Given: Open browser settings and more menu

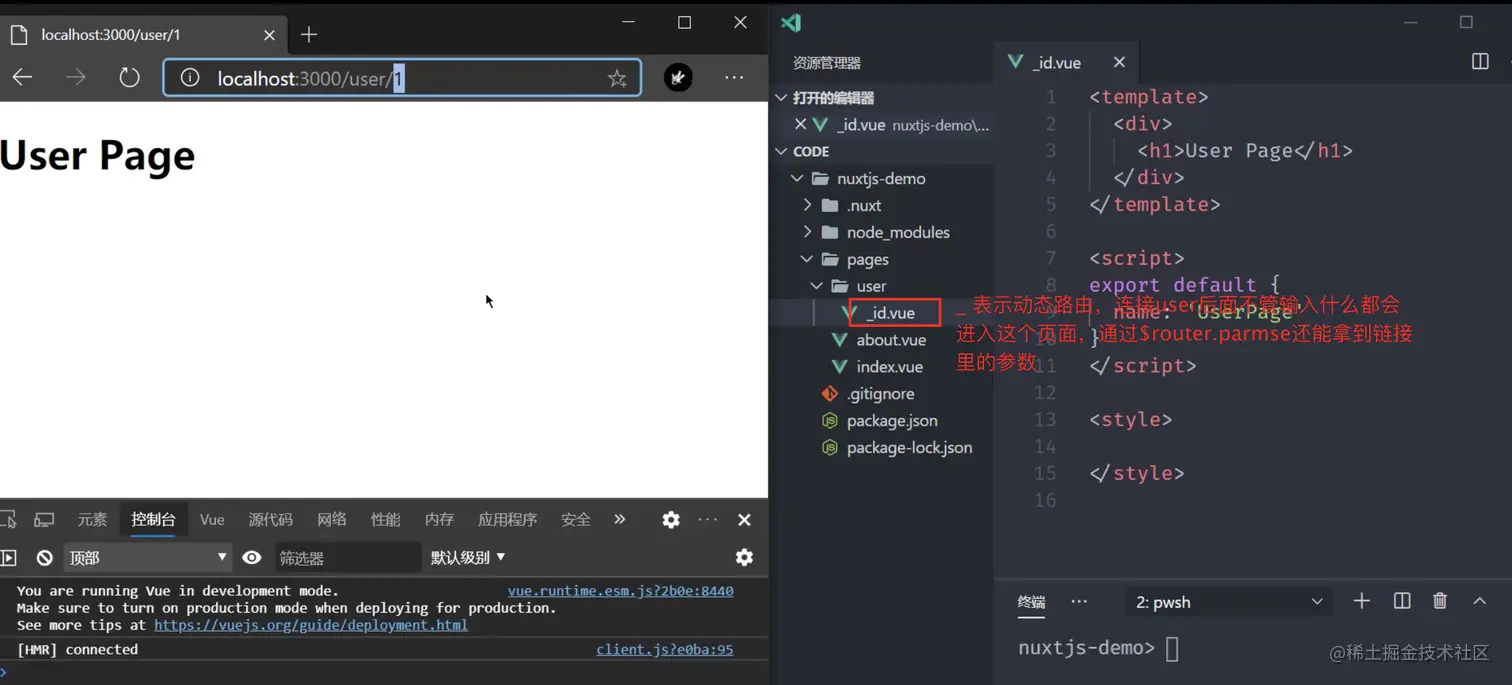Looking at the screenshot, I should point(734,77).
